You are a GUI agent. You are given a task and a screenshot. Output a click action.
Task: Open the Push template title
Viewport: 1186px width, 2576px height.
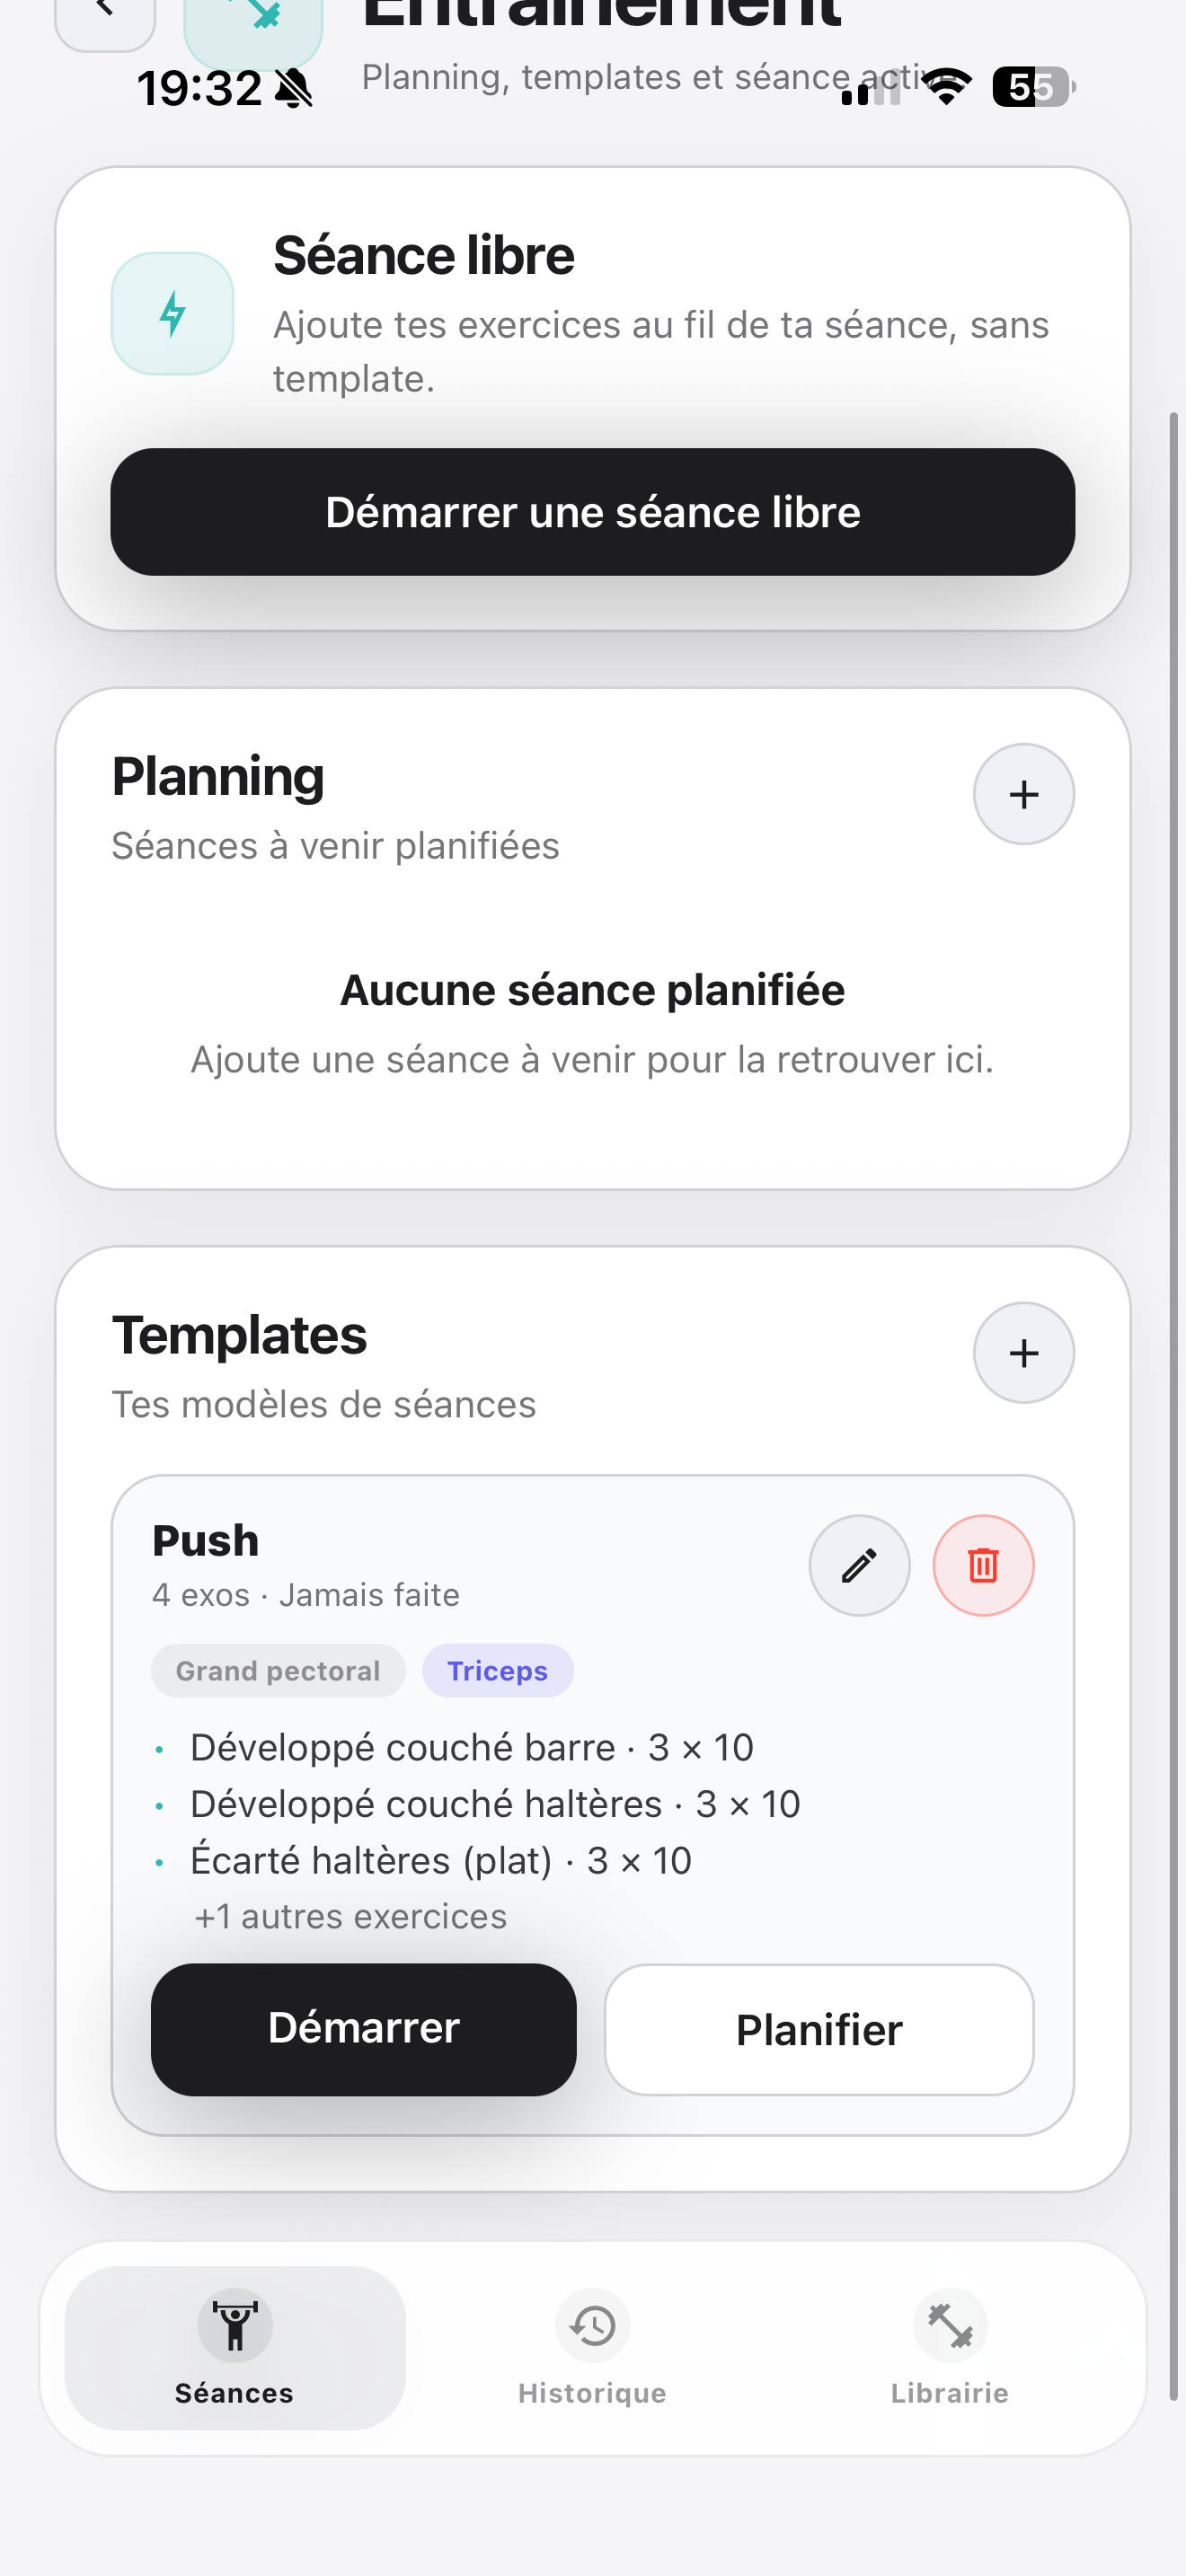pyautogui.click(x=206, y=1540)
